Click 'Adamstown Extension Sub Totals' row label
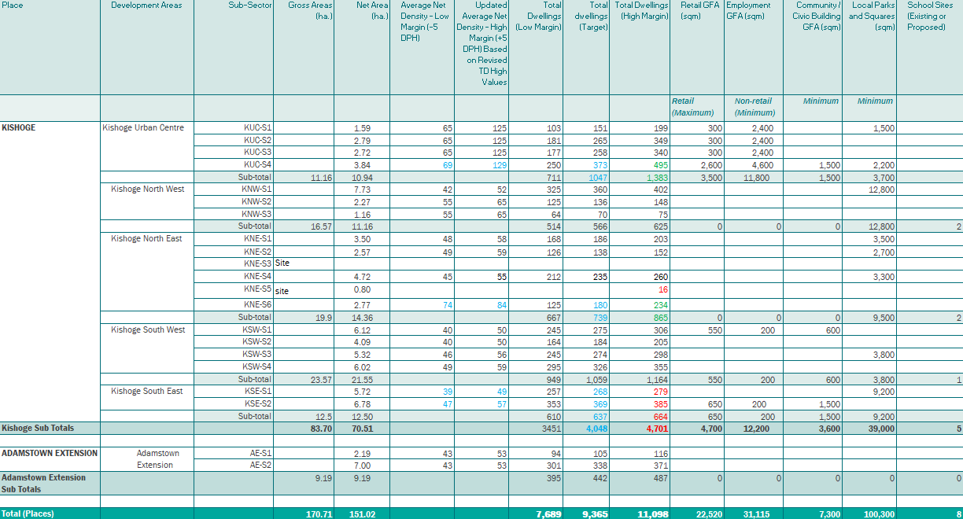Image resolution: width=963 pixels, height=519 pixels. 44,483
